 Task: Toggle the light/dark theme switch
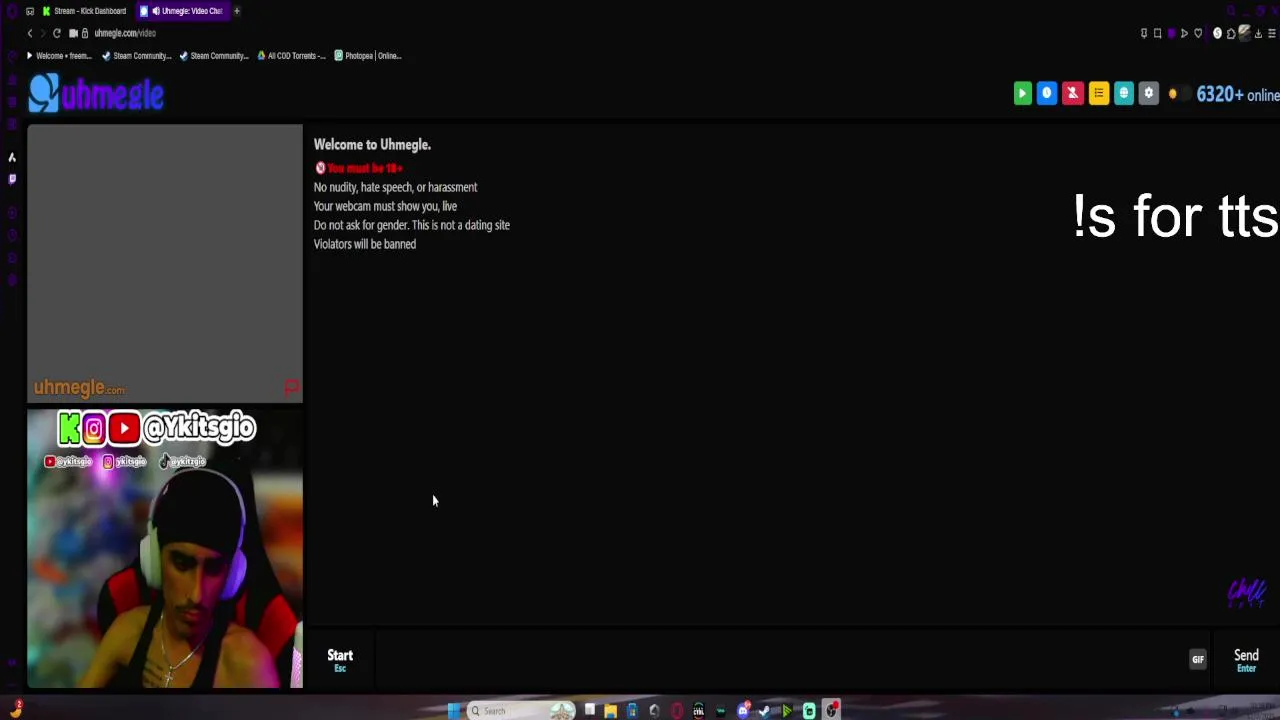(x=1178, y=94)
